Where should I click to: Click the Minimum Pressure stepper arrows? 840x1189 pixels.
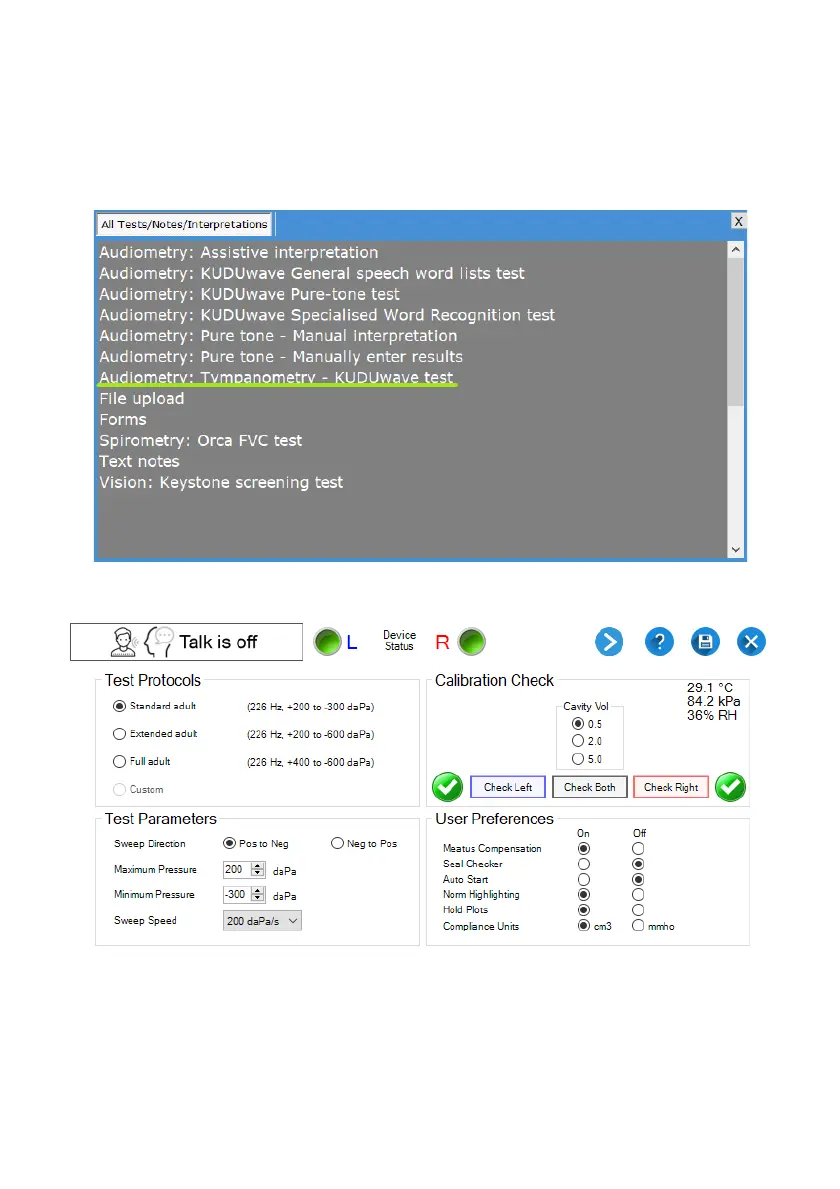pos(259,895)
